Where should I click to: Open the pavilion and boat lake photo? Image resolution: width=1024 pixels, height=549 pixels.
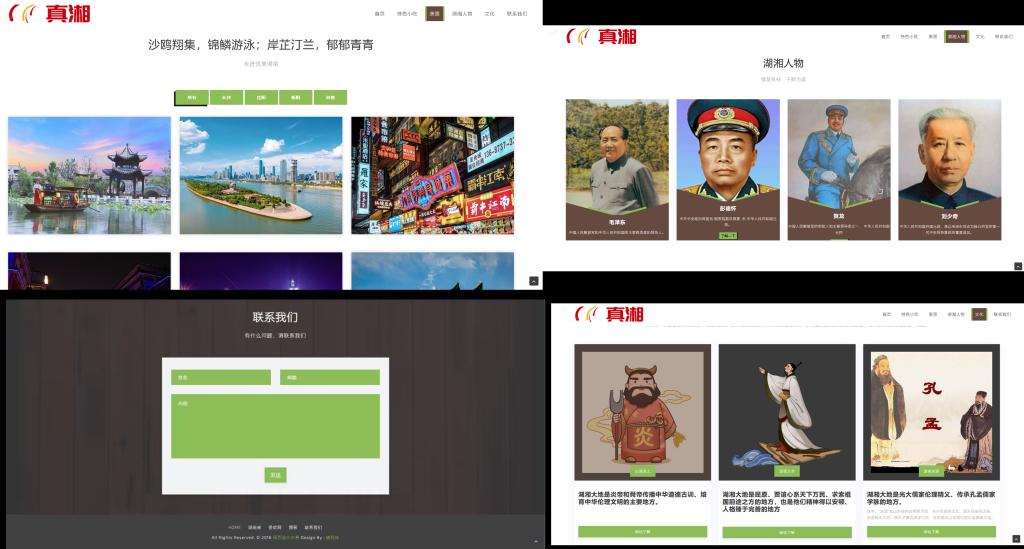pos(90,175)
